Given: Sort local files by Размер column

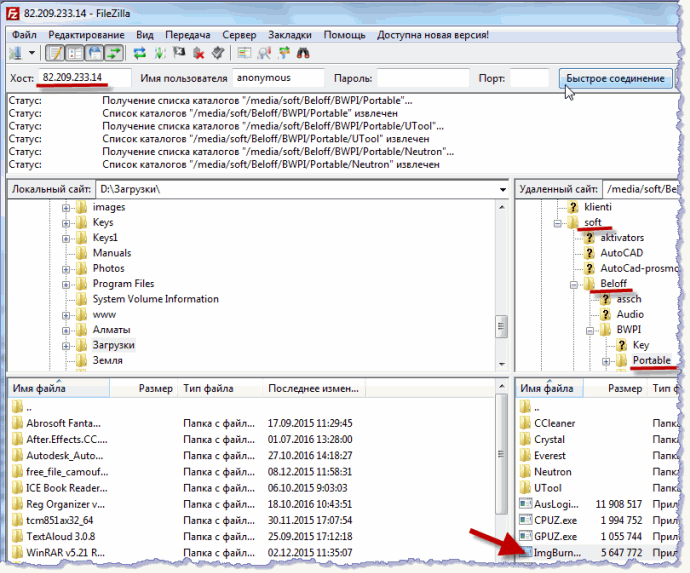Looking at the screenshot, I should click(x=143, y=389).
